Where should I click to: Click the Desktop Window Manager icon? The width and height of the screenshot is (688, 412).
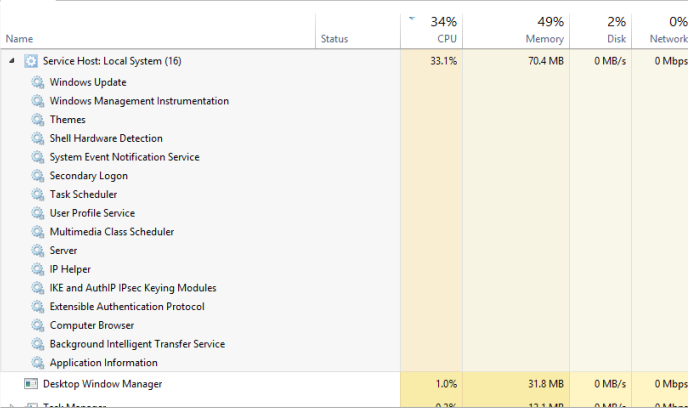[x=30, y=384]
